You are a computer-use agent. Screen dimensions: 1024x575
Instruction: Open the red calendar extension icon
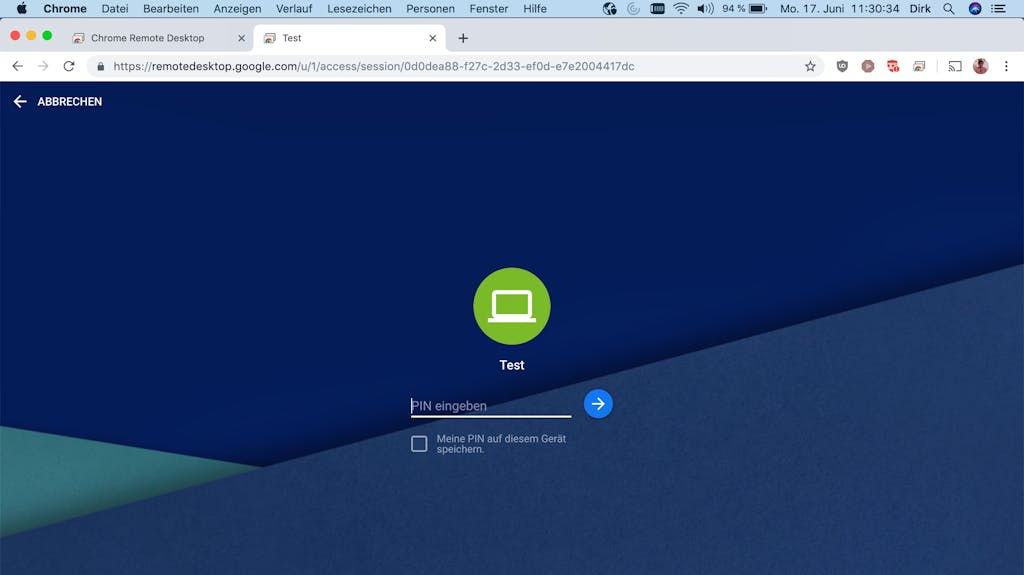click(x=893, y=66)
